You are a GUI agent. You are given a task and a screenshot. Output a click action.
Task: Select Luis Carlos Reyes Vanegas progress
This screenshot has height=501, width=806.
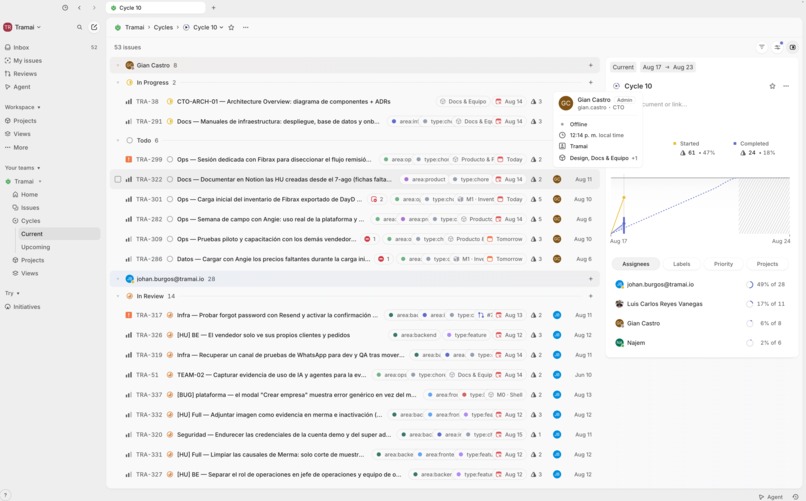(x=702, y=304)
